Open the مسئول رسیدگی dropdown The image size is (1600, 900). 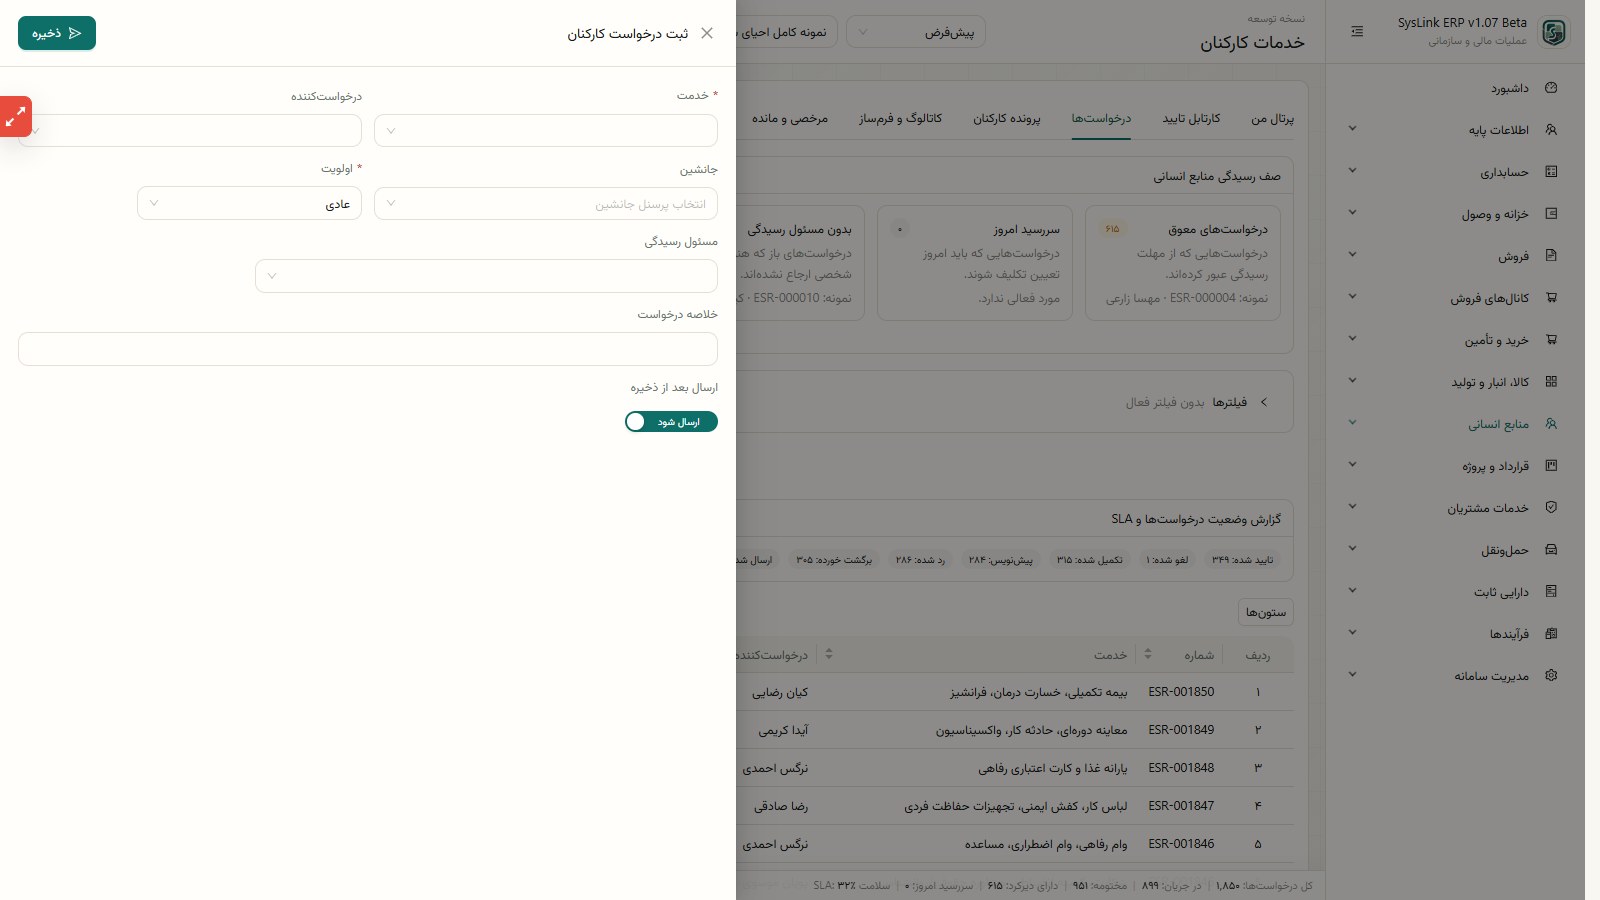click(x=486, y=276)
